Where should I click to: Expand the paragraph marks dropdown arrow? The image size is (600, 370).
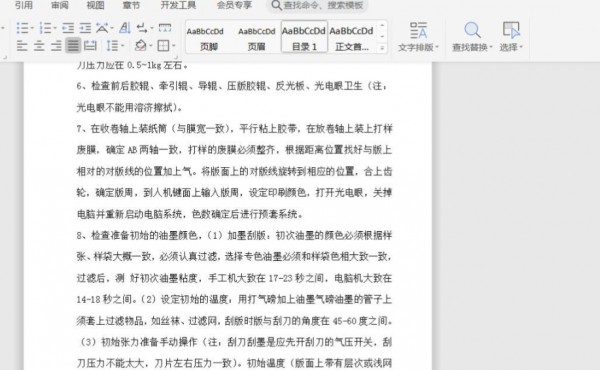point(152,28)
